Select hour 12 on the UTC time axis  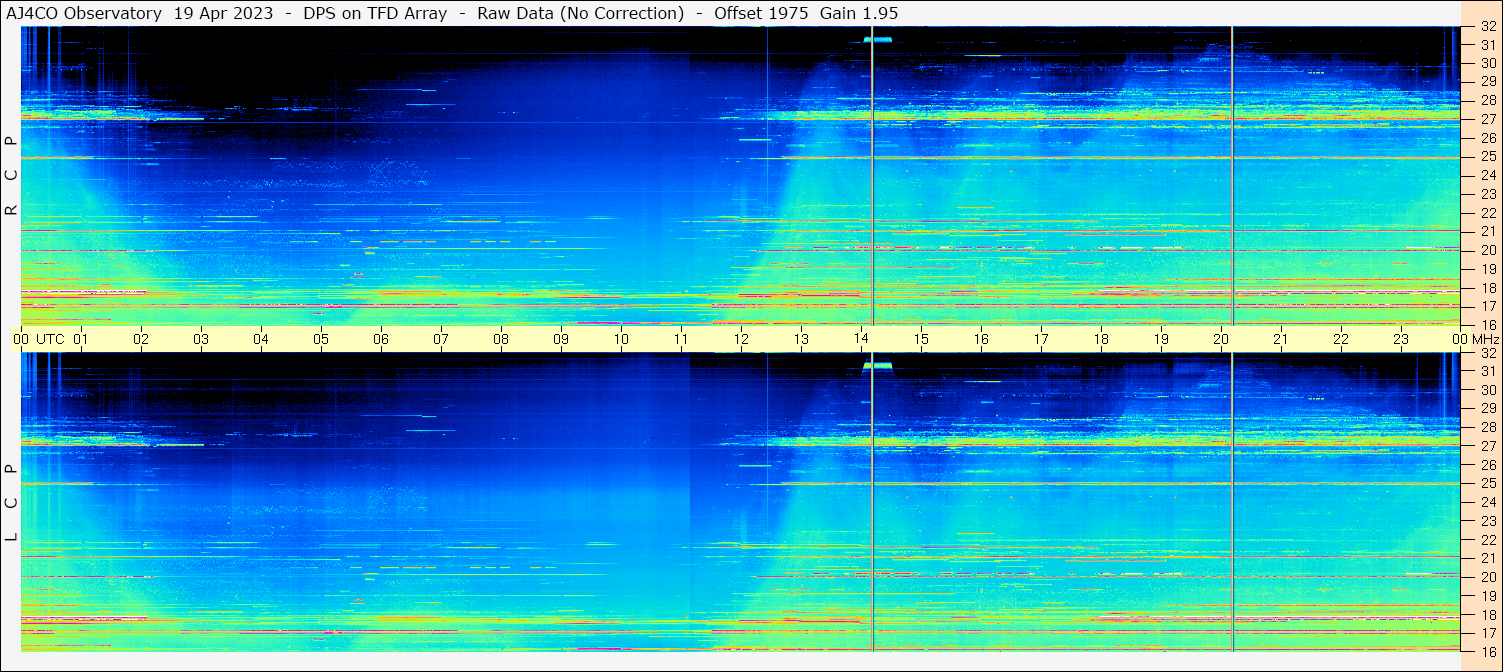[x=741, y=339]
